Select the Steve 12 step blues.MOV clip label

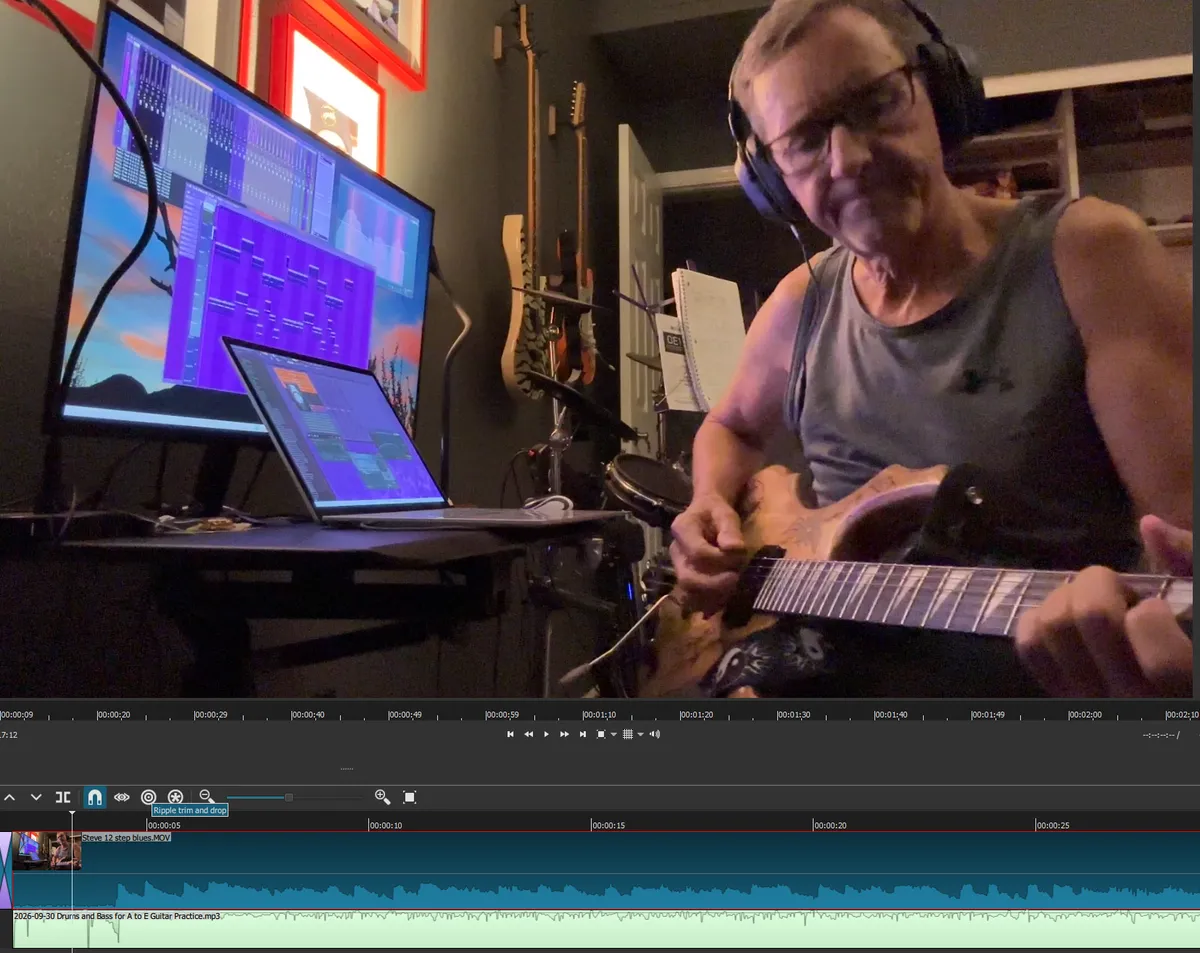point(126,837)
